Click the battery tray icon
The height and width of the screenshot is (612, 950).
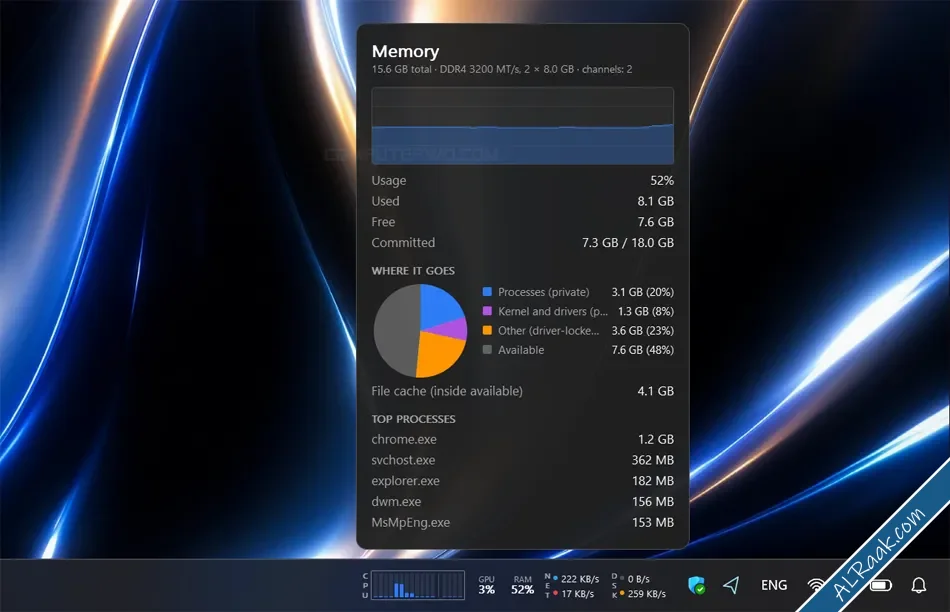point(881,585)
